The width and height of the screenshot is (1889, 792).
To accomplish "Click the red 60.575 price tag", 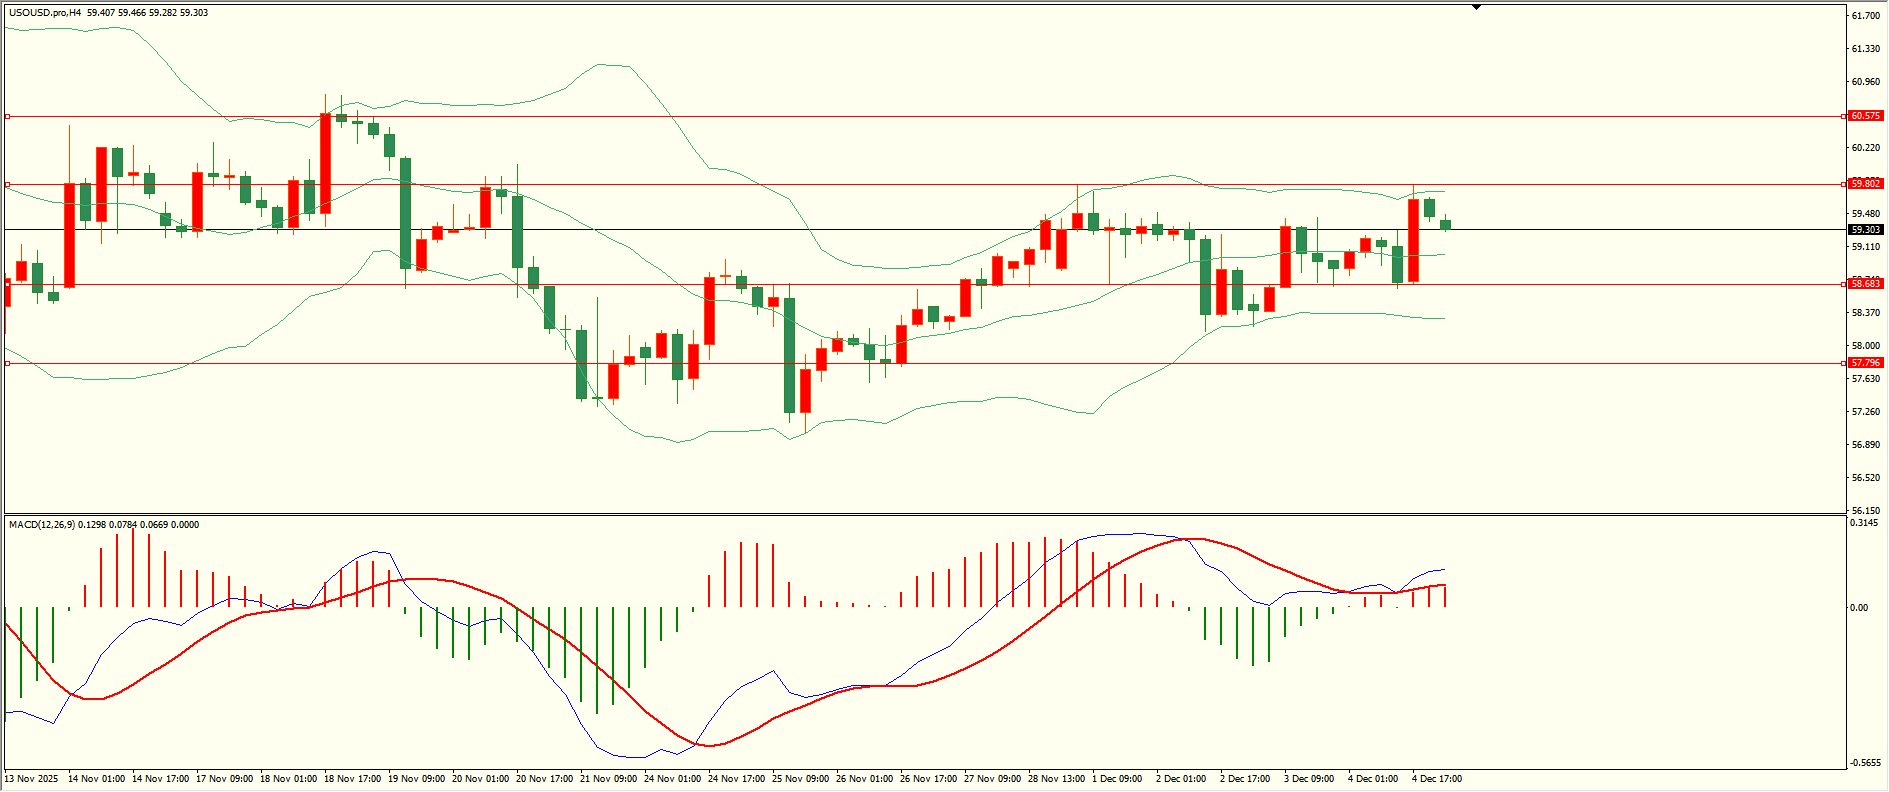I will click(x=1865, y=116).
